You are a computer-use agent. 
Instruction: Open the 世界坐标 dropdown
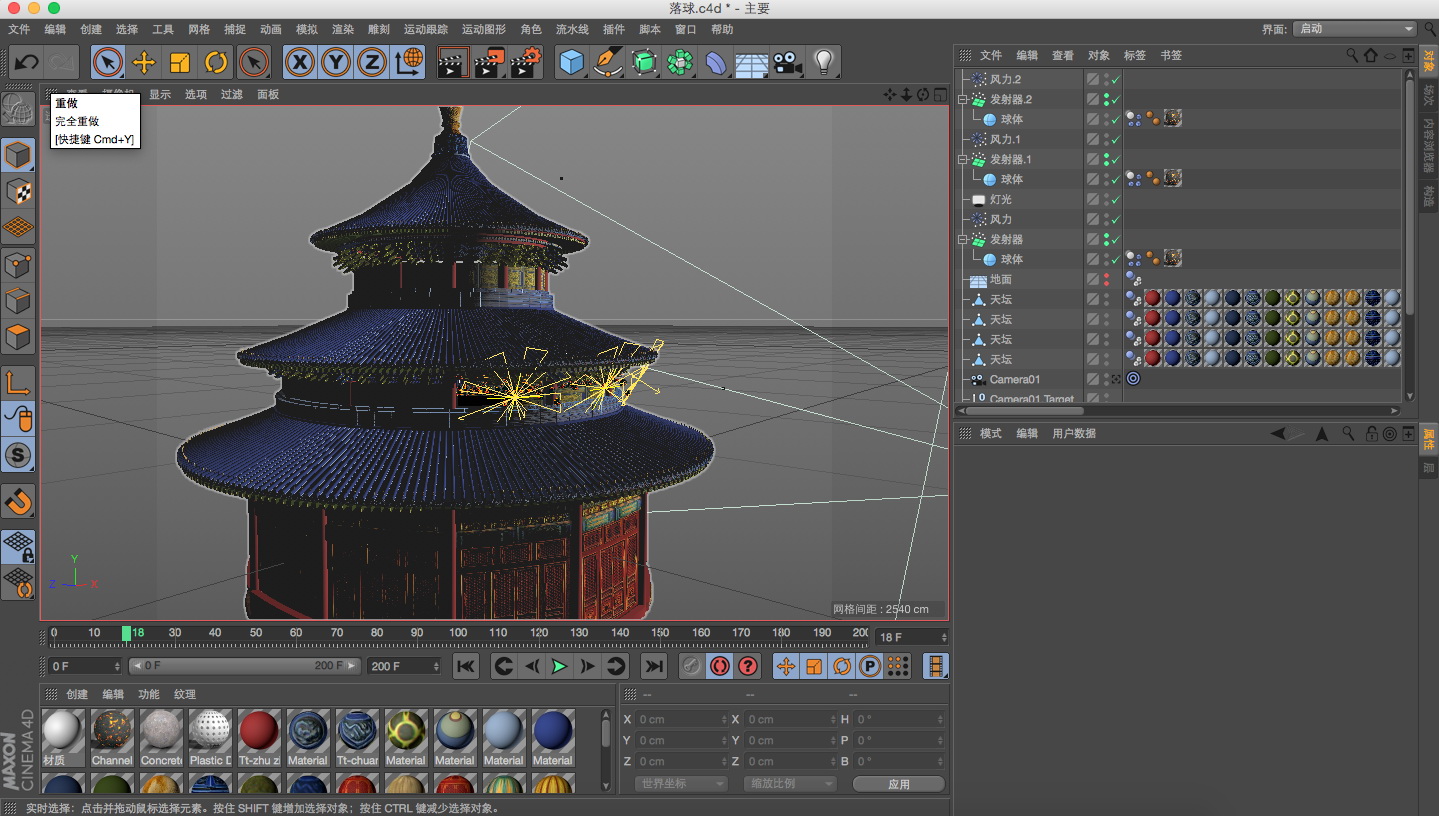681,784
